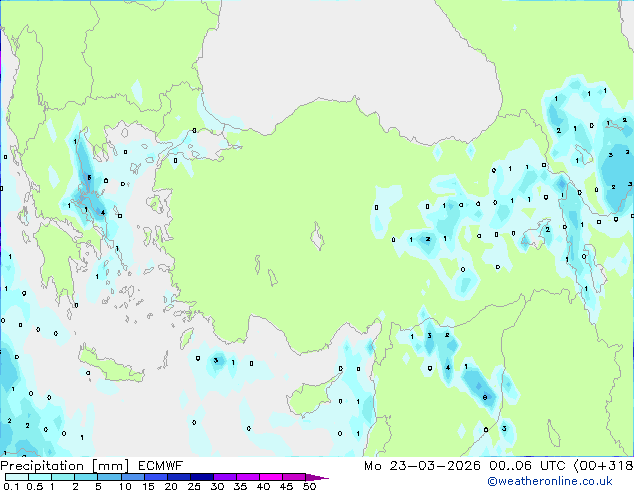The width and height of the screenshot is (634, 490).
Task: Click the precipitation value '8' on the map
Action: pos(485,397)
